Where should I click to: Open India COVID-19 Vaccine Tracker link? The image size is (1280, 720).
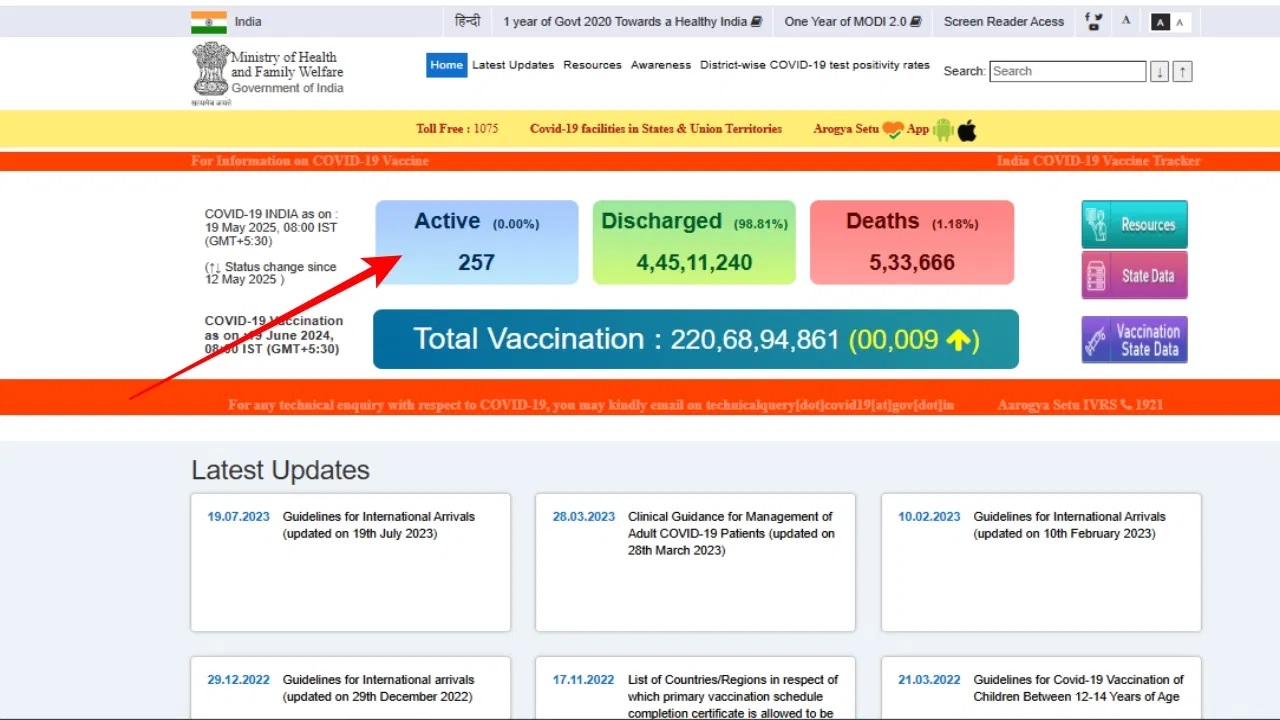click(x=1098, y=161)
